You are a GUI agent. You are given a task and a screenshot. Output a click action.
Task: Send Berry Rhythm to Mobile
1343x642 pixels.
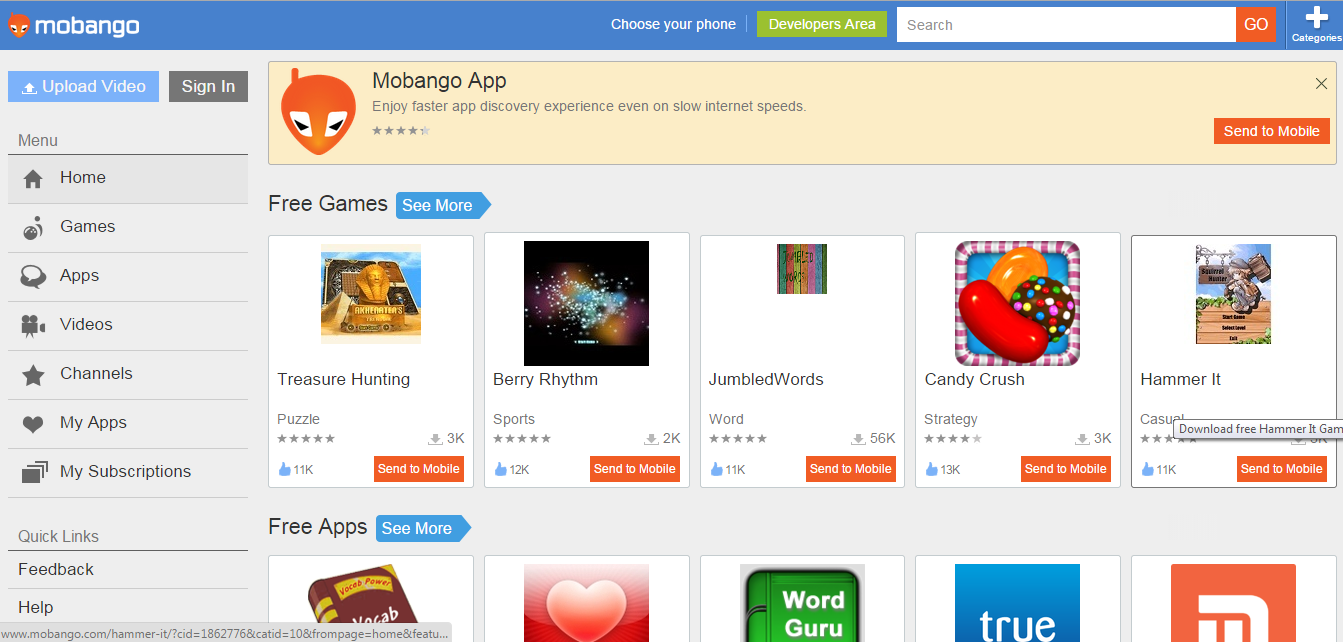tap(635, 469)
